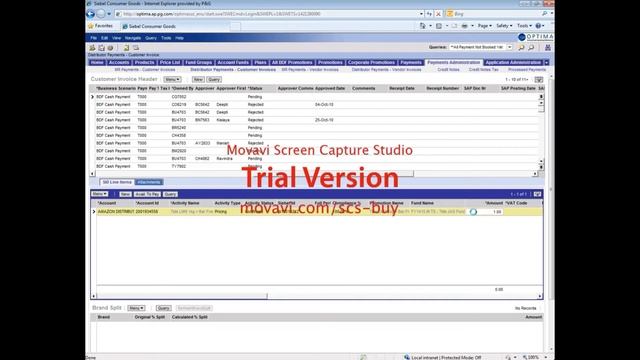Screen dimensions: 640x360
Task: Click Query in the Brand Split applet
Action: 163,308
